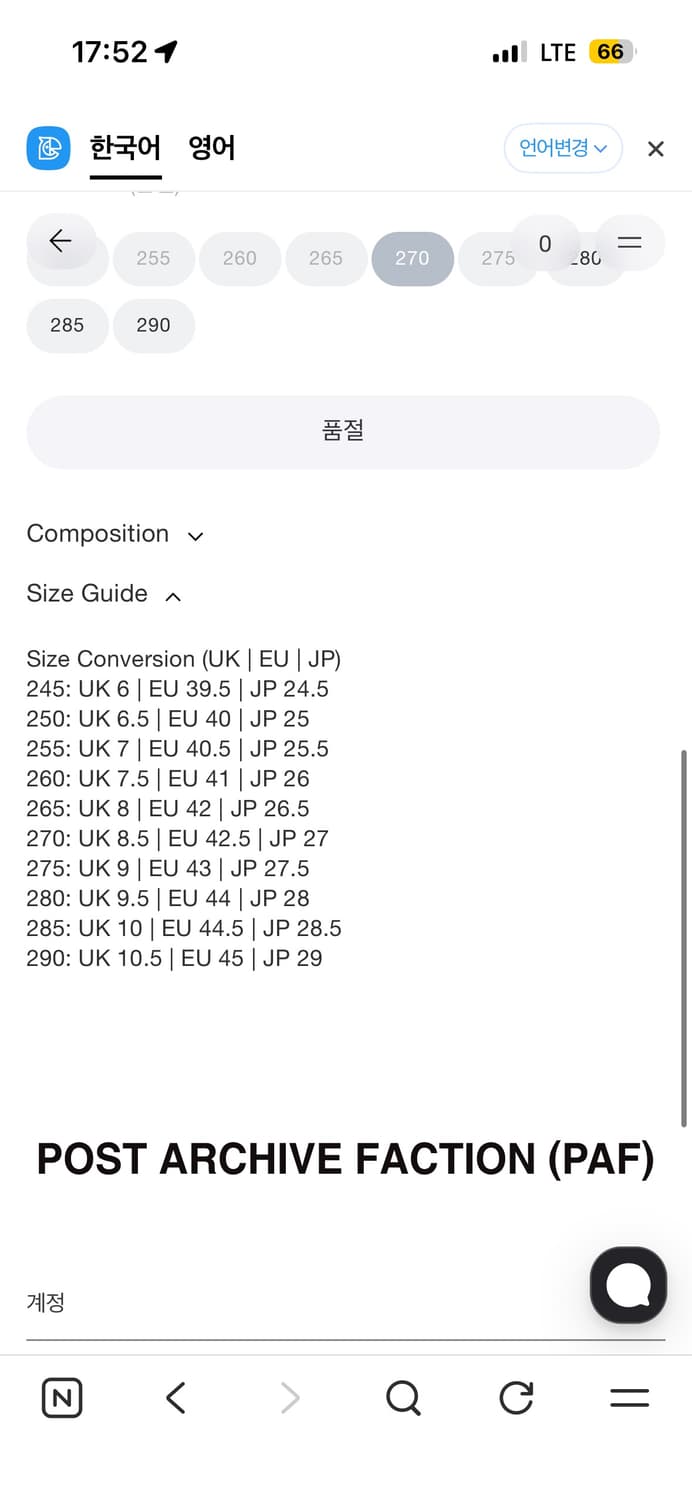Open the browser menu via hamburger icon
Screen dimensions: 692x1500
point(629,1398)
